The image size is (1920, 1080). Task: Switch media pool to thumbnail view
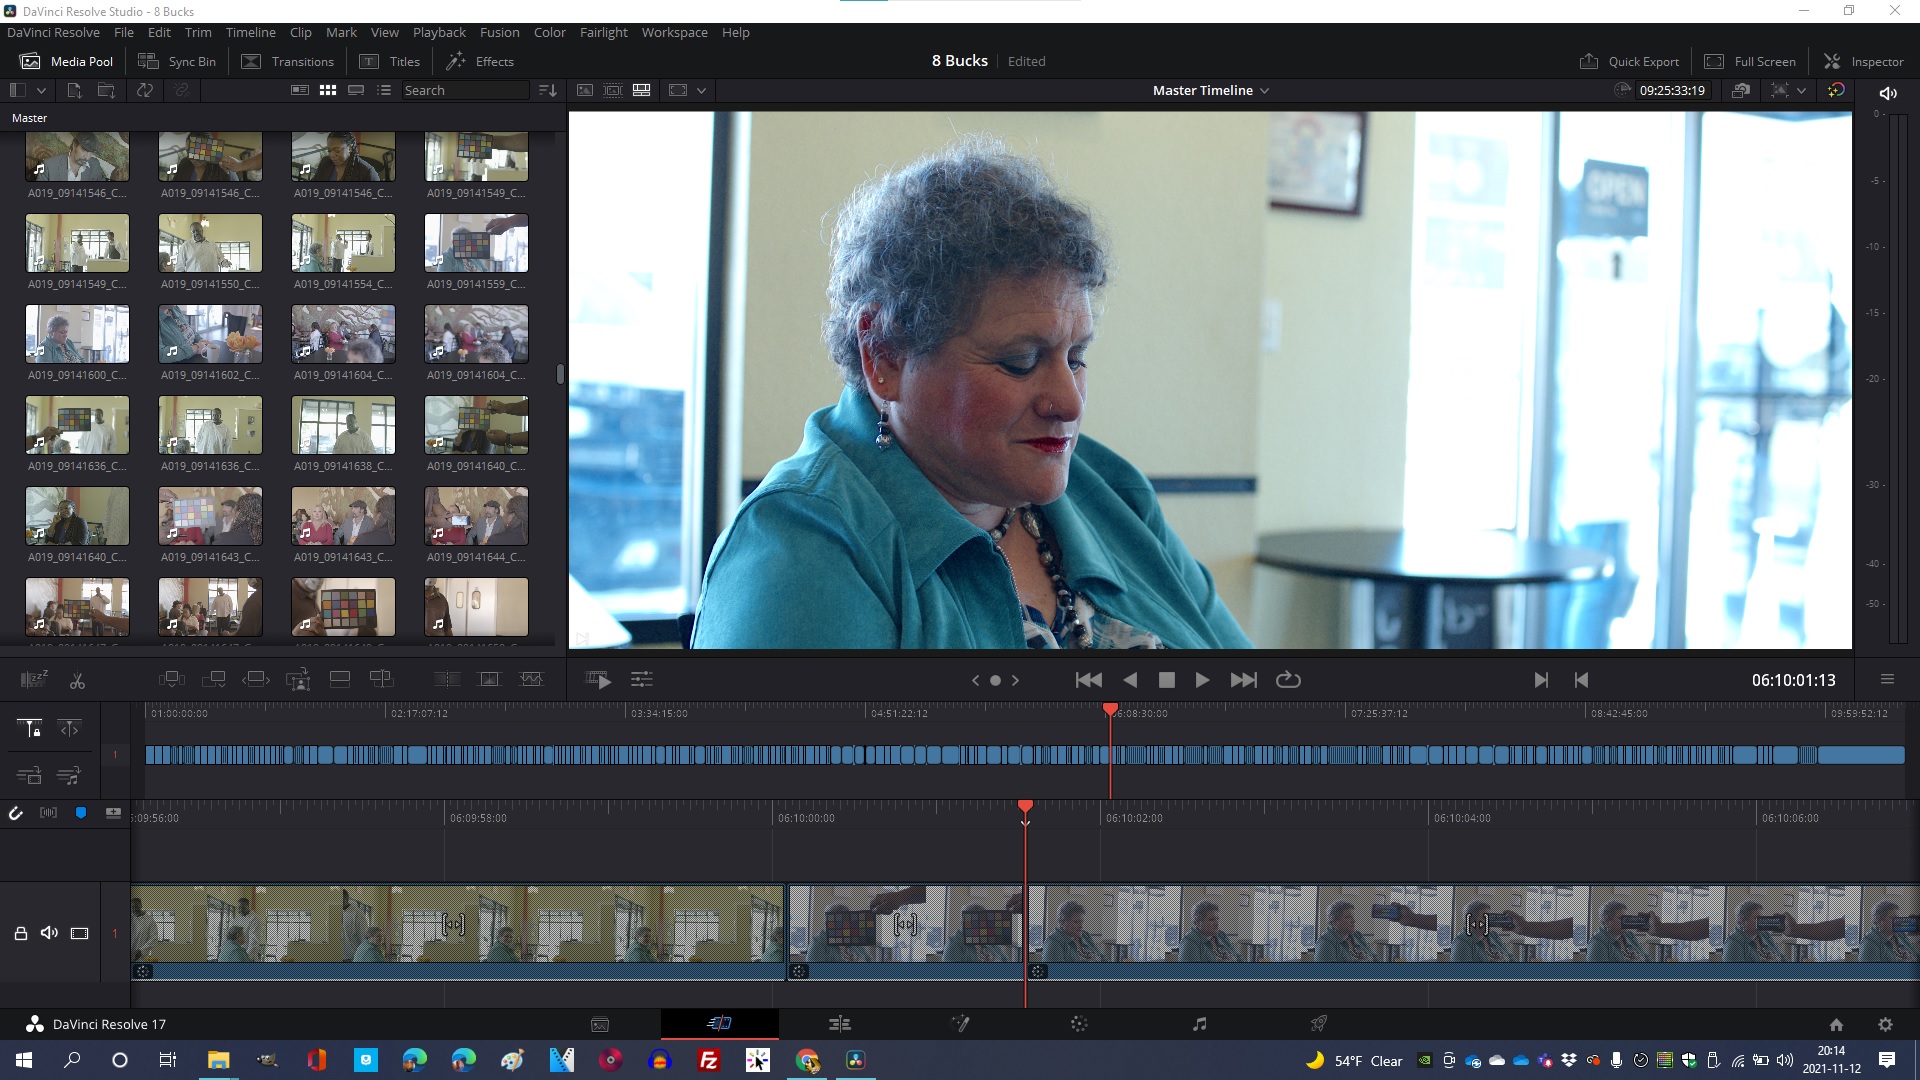[327, 90]
